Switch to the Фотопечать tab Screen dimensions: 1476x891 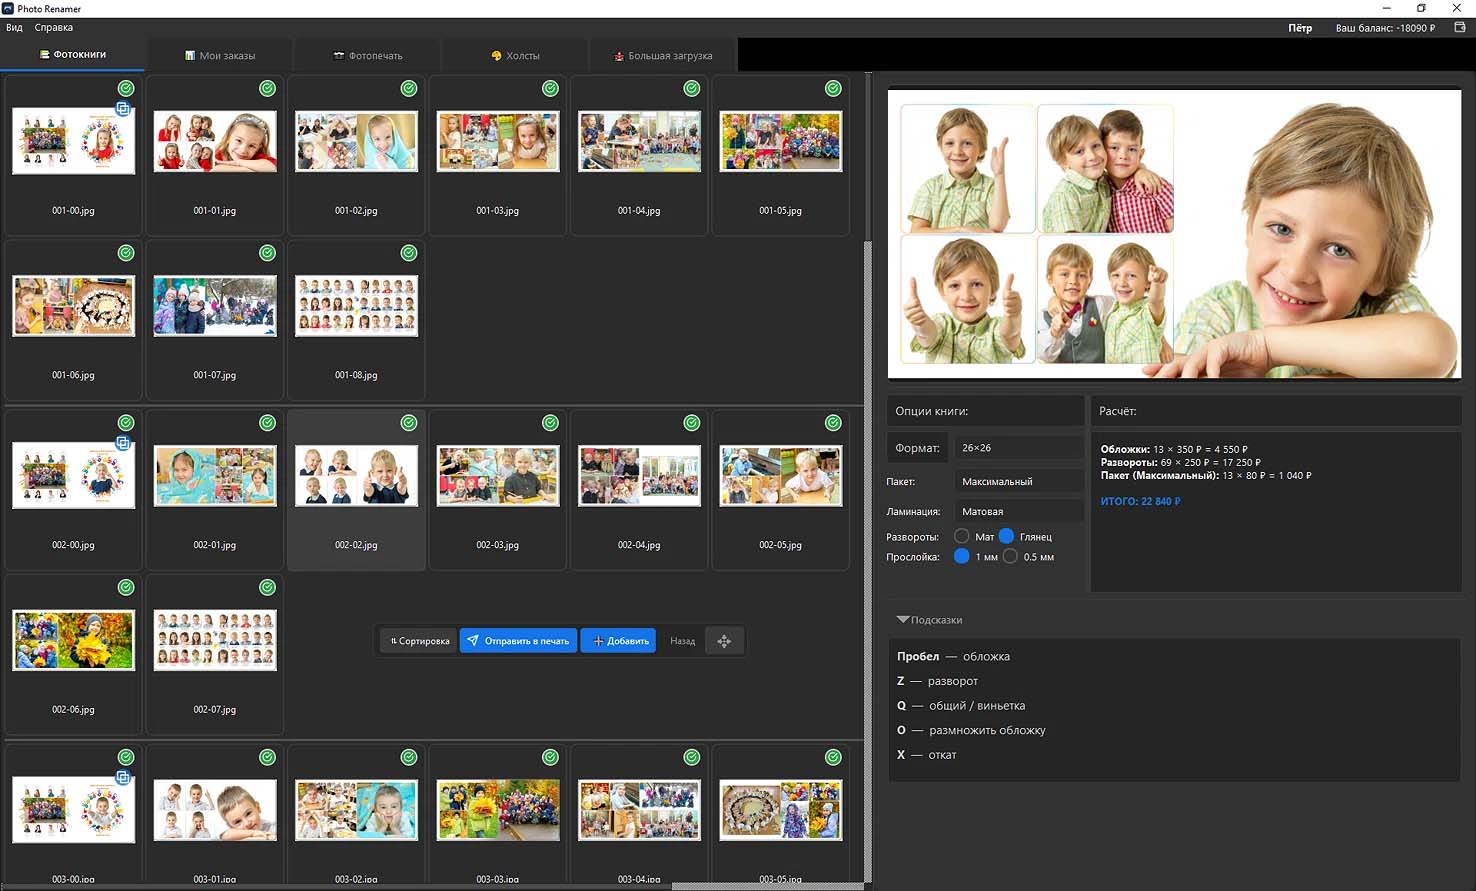click(x=368, y=56)
